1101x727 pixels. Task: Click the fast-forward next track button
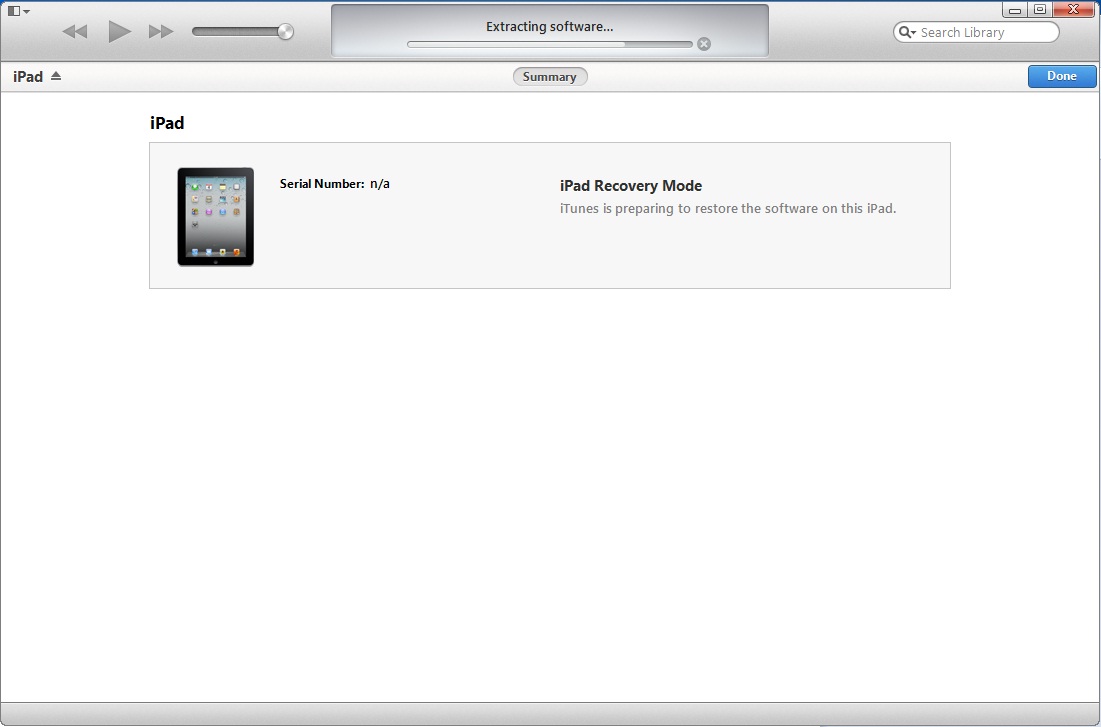pos(161,32)
